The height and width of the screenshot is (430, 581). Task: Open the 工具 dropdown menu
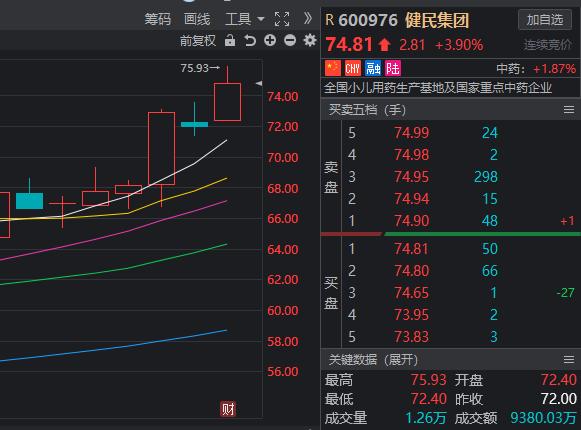click(x=244, y=19)
